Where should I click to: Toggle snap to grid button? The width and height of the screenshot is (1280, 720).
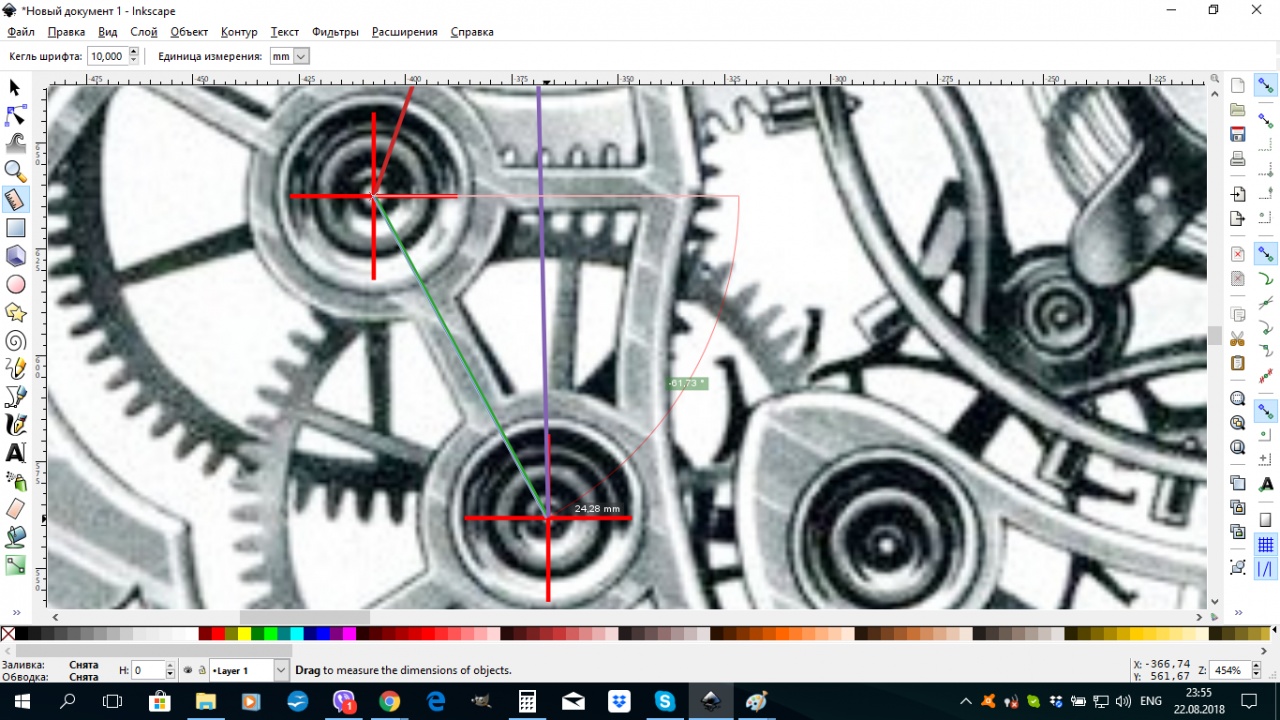(1265, 545)
